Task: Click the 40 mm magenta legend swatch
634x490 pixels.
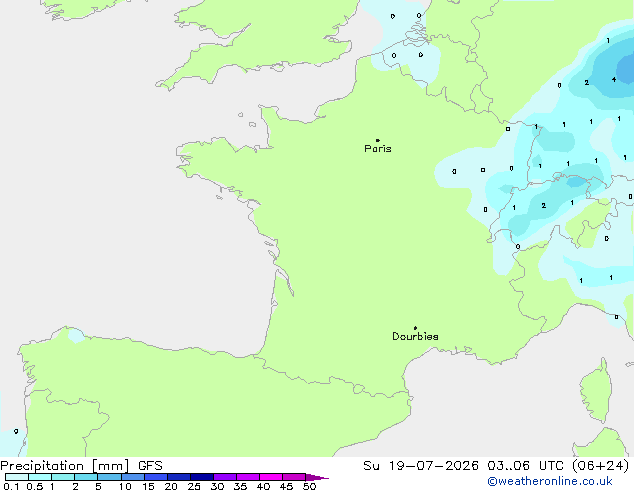Action: 271,477
